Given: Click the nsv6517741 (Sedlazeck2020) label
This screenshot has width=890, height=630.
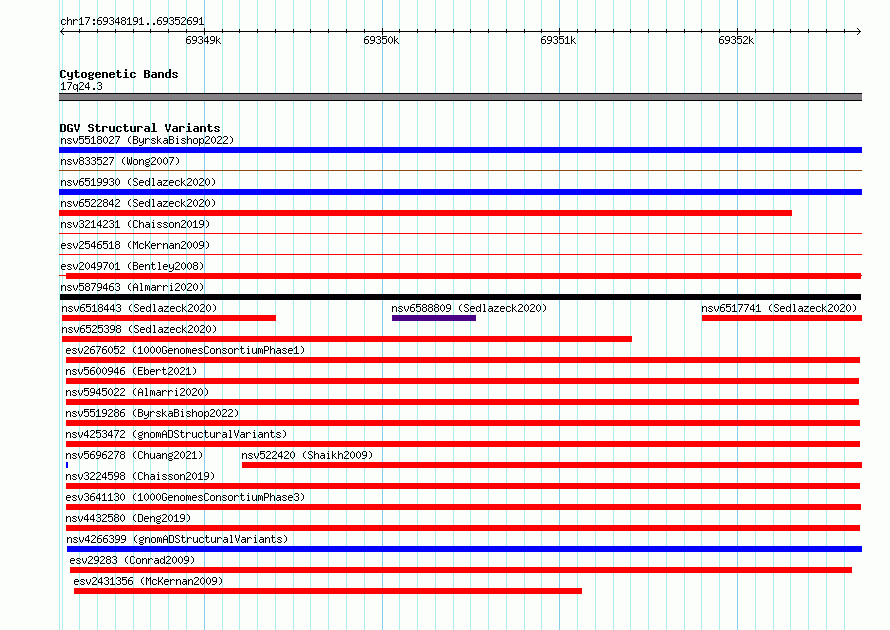Looking at the screenshot, I should 779,308.
